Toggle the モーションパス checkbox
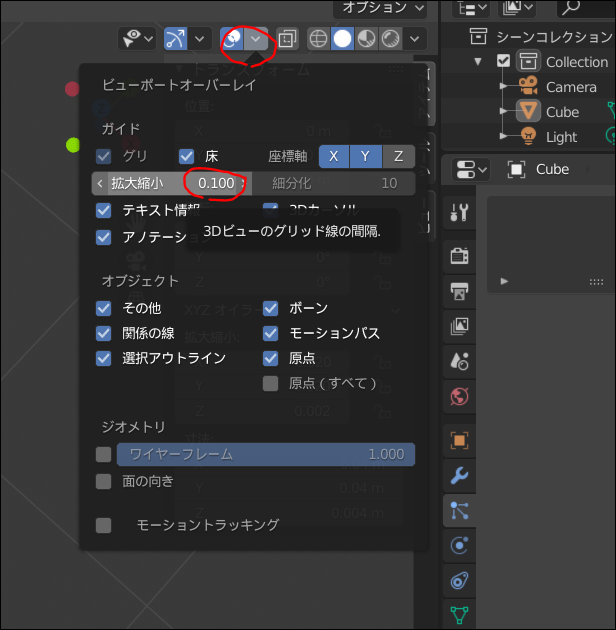The height and width of the screenshot is (630, 616). [x=270, y=333]
